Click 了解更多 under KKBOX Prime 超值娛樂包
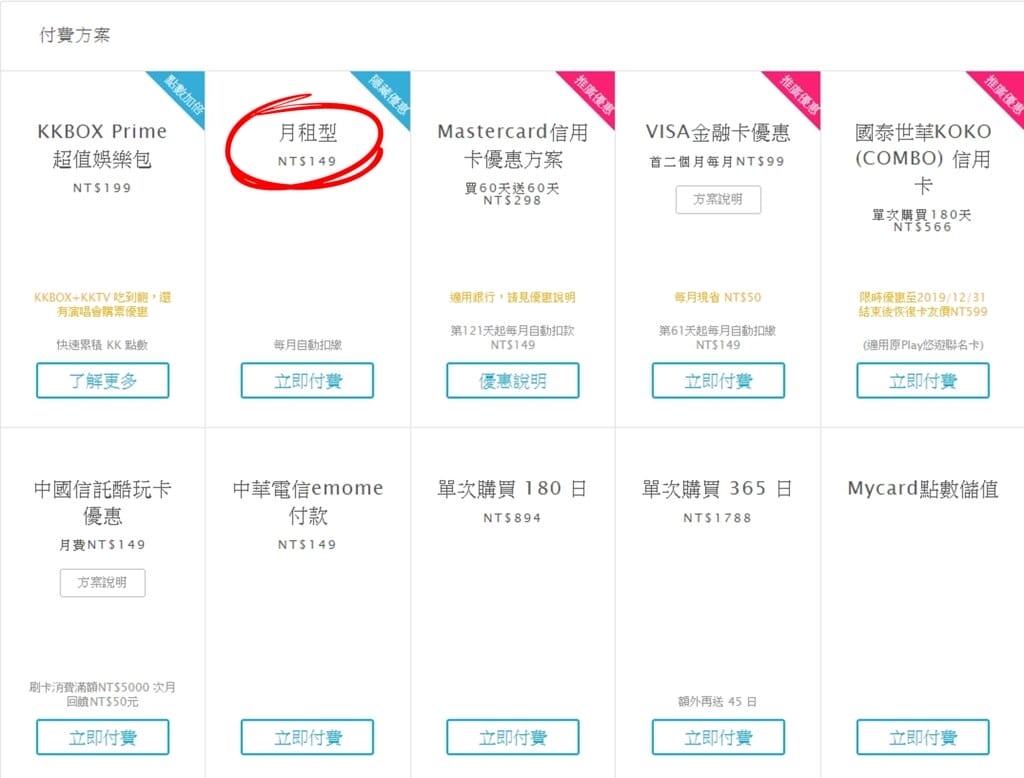 [x=103, y=381]
